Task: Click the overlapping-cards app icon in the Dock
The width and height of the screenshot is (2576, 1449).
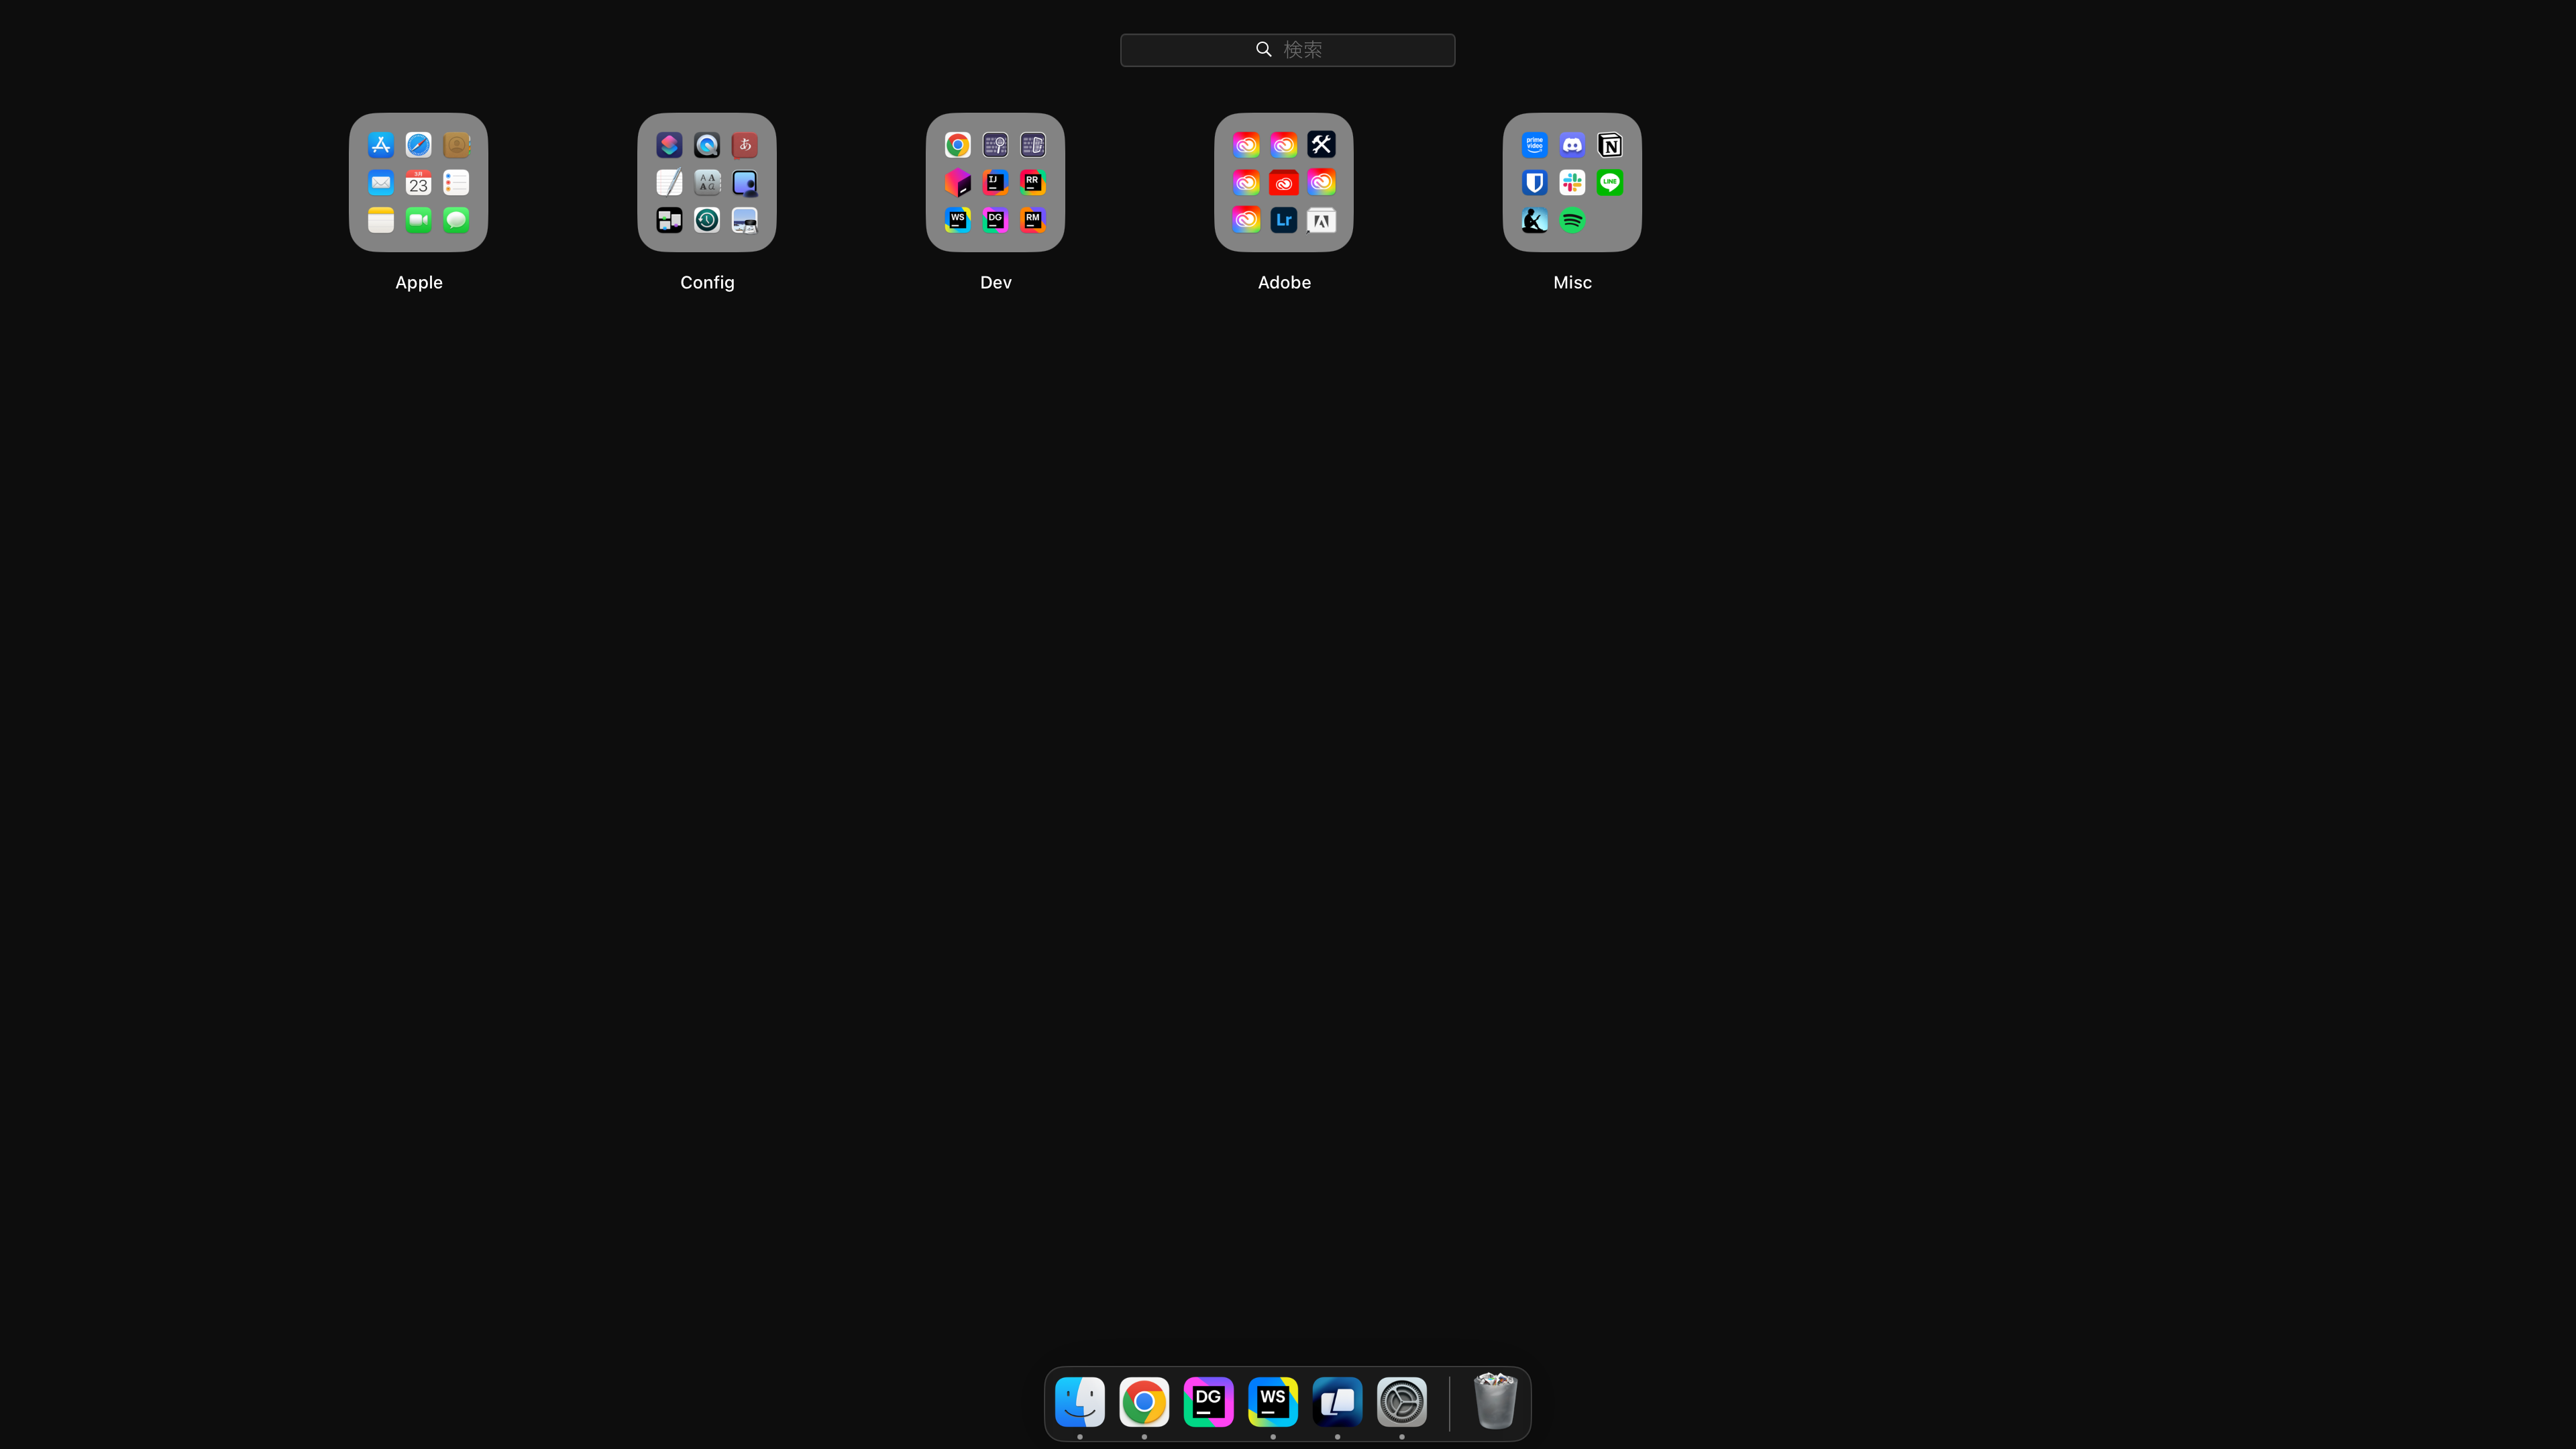Action: pos(1337,1402)
